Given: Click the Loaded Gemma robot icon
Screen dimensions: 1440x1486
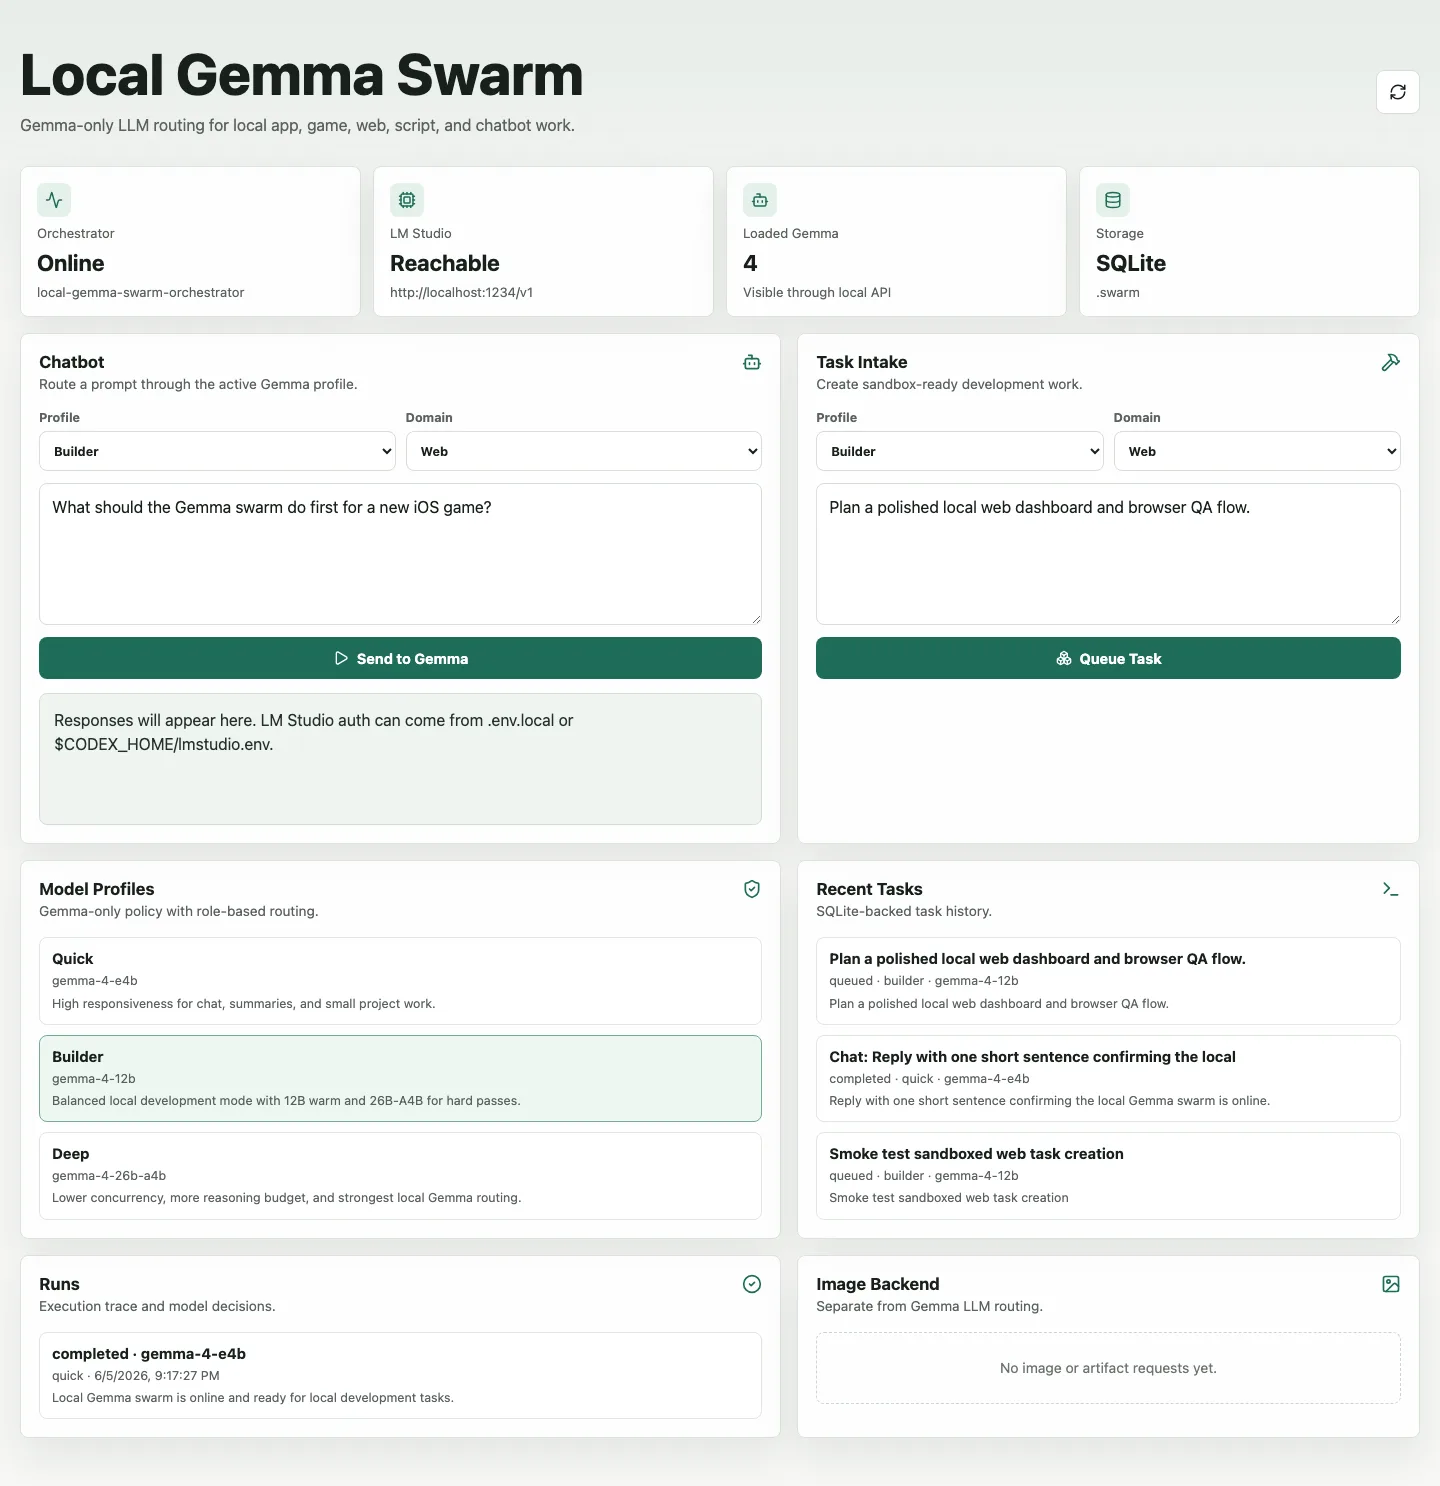Looking at the screenshot, I should point(760,200).
